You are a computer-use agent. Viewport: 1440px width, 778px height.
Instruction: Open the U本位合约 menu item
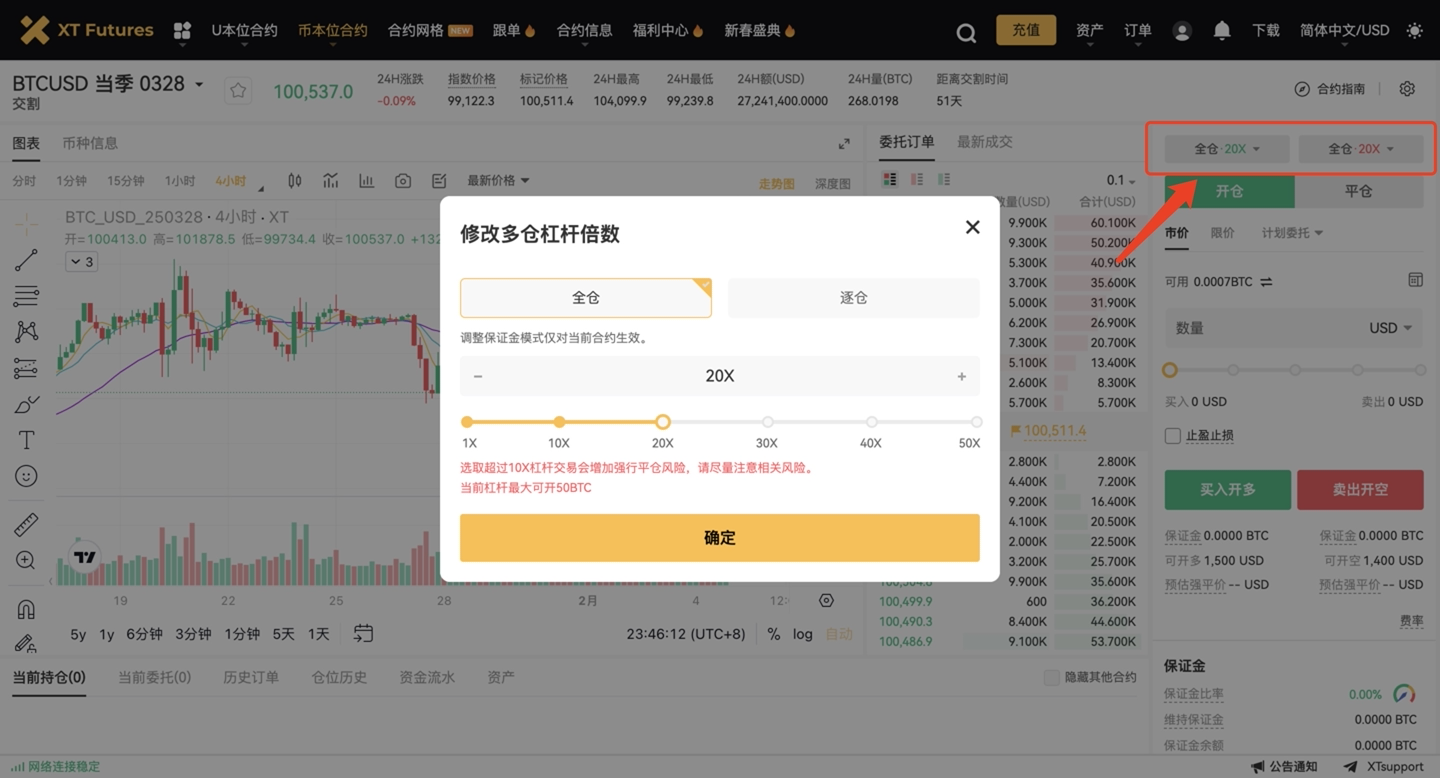pyautogui.click(x=244, y=31)
